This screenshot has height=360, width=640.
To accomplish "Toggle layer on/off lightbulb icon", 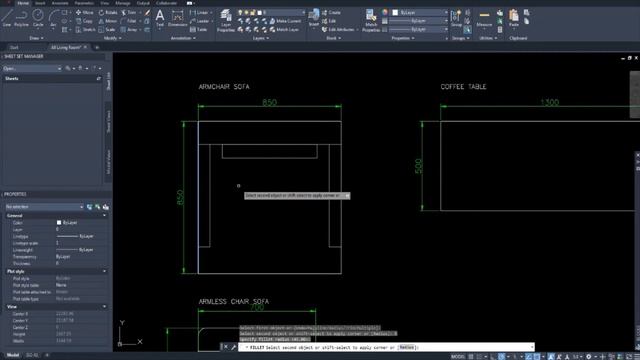I will tap(240, 13).
